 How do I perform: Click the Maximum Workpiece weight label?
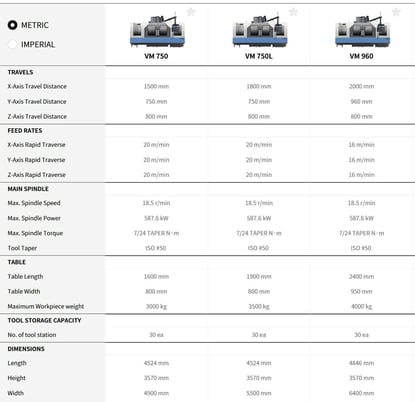click(46, 307)
